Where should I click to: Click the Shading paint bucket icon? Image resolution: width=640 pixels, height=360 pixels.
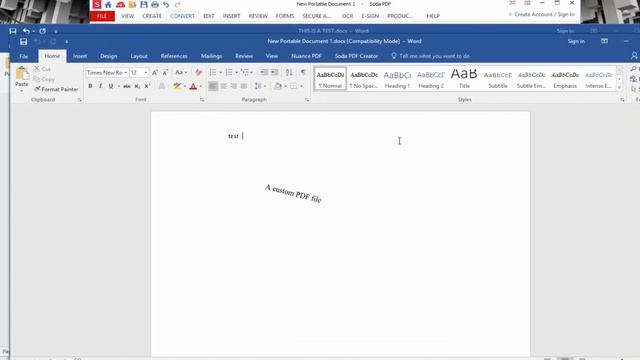click(278, 86)
